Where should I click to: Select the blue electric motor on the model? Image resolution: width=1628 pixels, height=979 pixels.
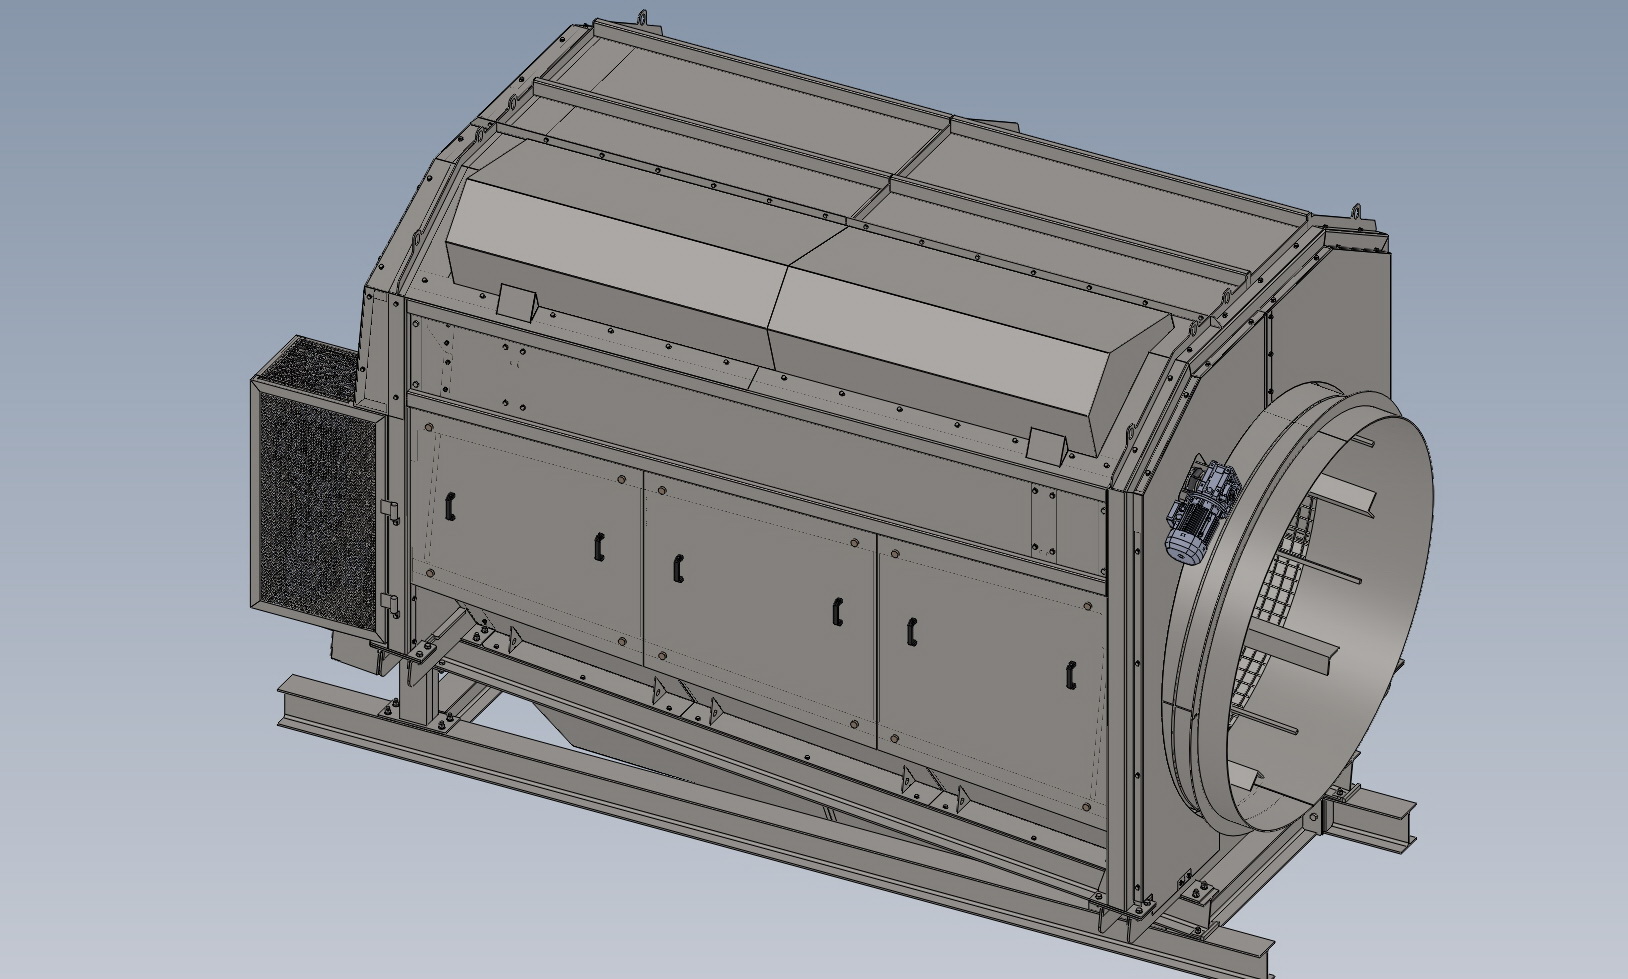(1201, 512)
